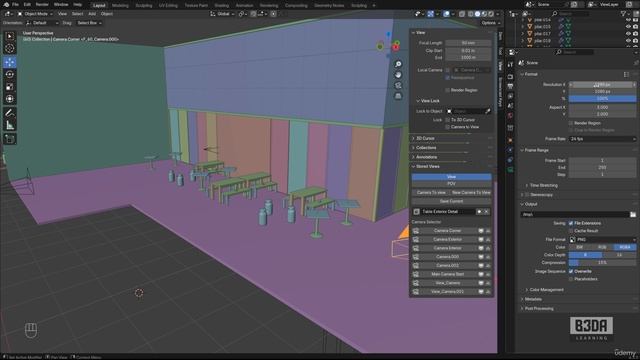Open the File menu
The height and width of the screenshot is (360, 640).
(x=15, y=4)
